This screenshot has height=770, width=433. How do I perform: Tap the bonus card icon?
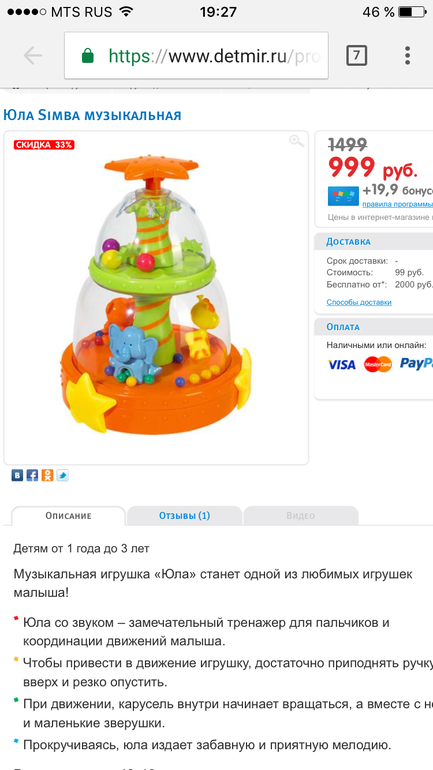pos(343,196)
